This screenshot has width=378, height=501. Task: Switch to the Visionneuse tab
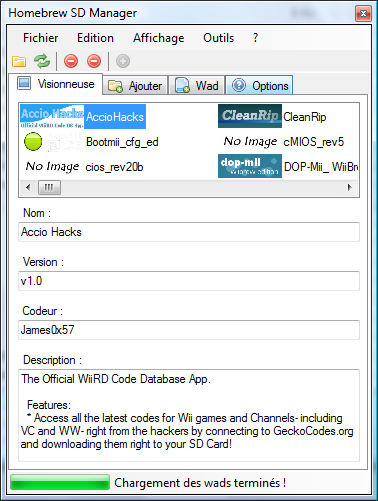click(x=56, y=84)
